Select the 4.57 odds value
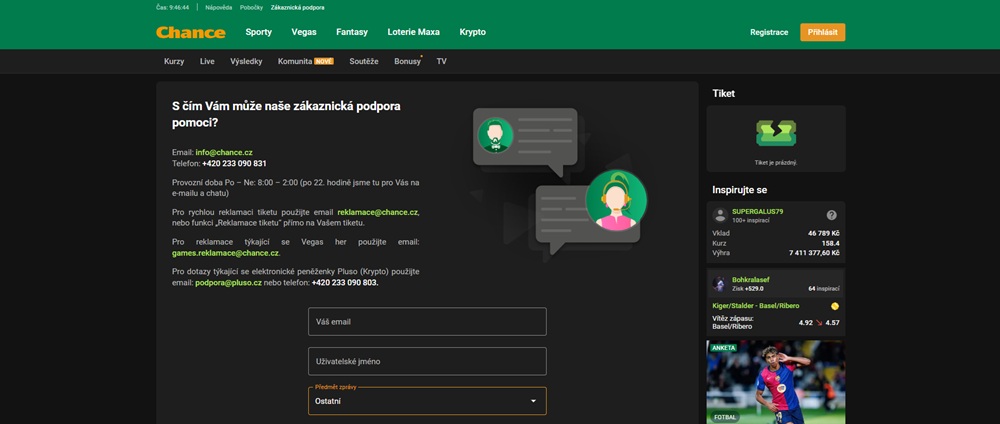 831,323
